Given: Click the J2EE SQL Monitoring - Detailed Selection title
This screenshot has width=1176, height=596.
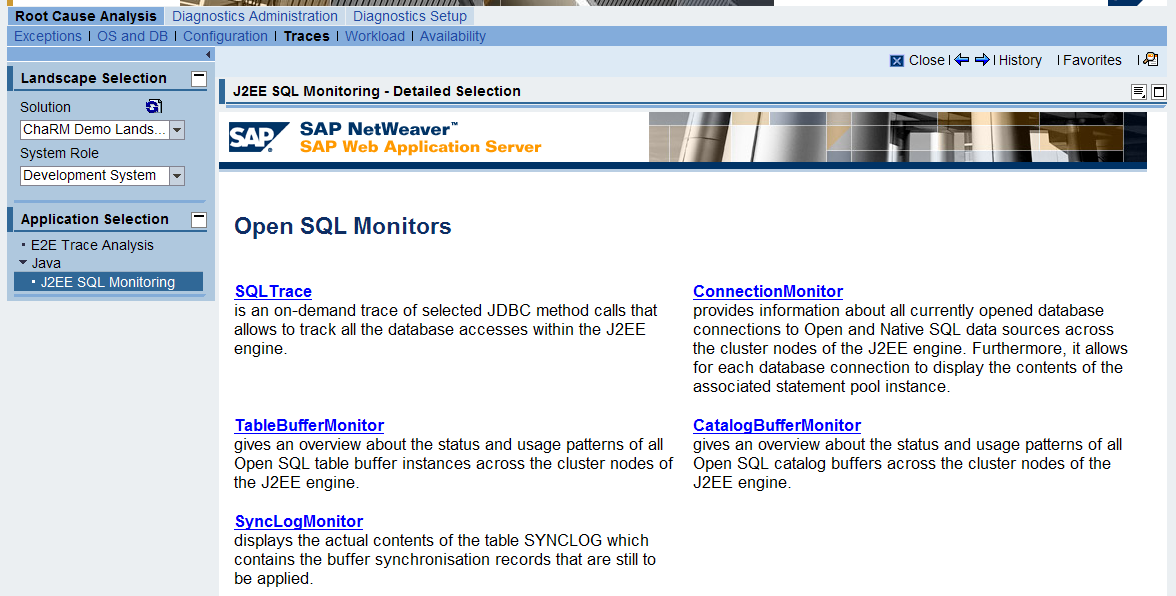Looking at the screenshot, I should [x=376, y=91].
